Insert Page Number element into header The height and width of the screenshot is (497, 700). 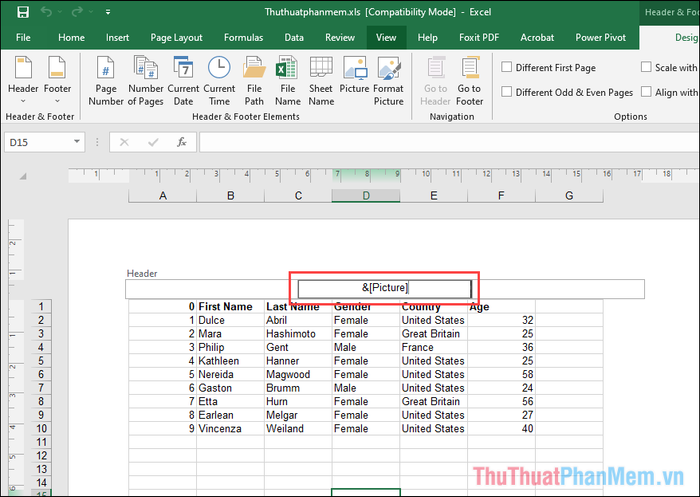pos(106,79)
